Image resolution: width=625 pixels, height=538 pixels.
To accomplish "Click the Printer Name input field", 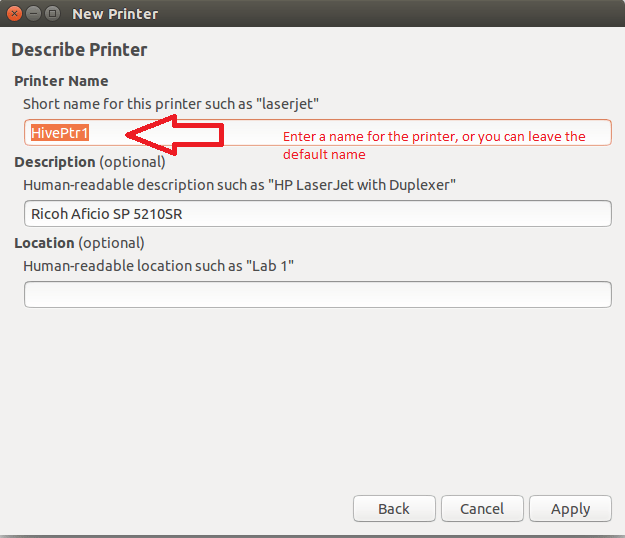I will 318,133.
